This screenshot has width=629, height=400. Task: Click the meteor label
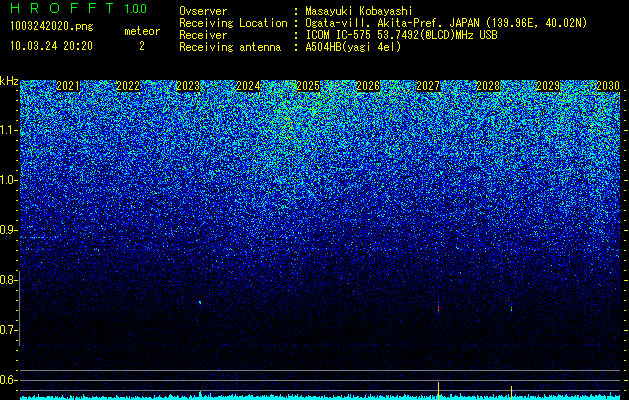(x=142, y=31)
